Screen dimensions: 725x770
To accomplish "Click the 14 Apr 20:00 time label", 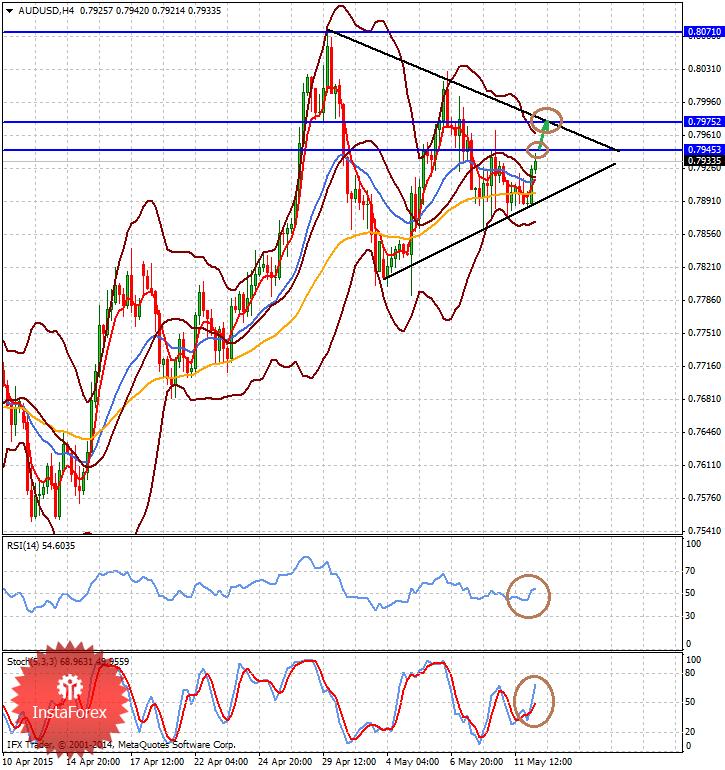I will (93, 762).
